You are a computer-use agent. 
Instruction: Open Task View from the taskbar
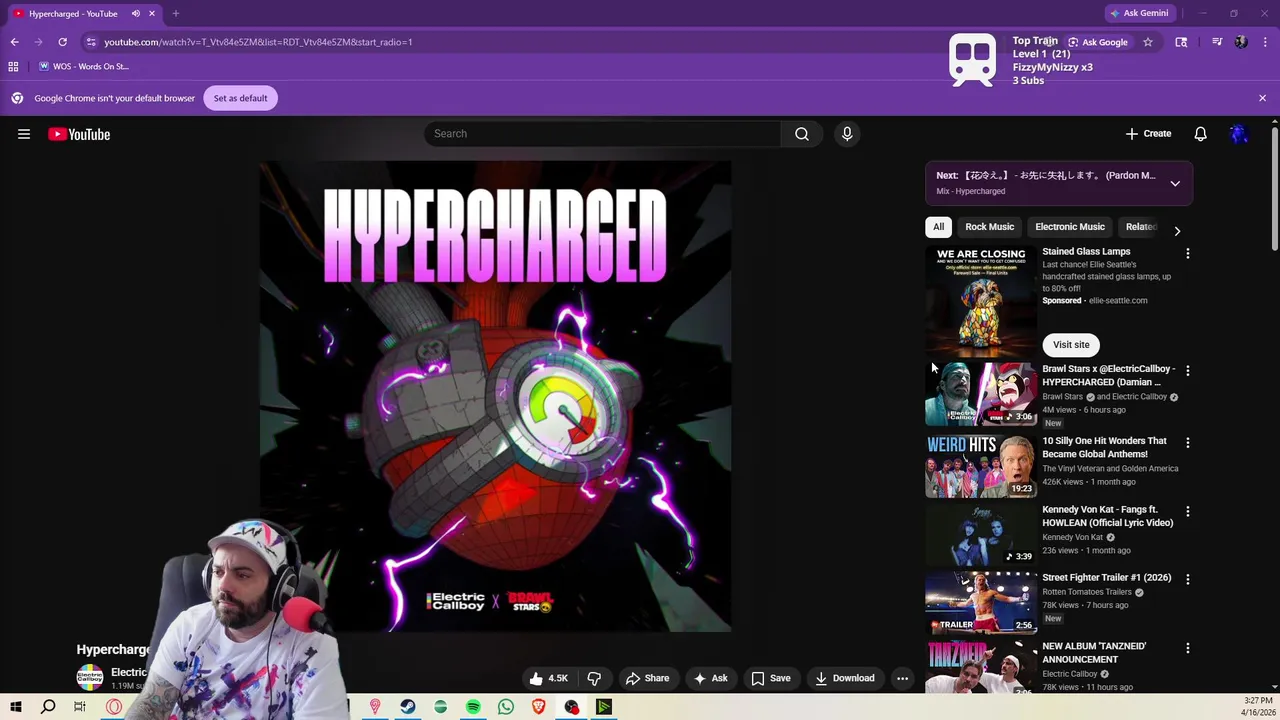tap(80, 707)
